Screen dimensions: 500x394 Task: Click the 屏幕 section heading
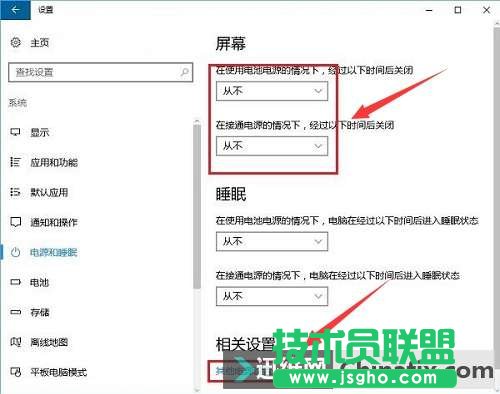click(x=231, y=44)
